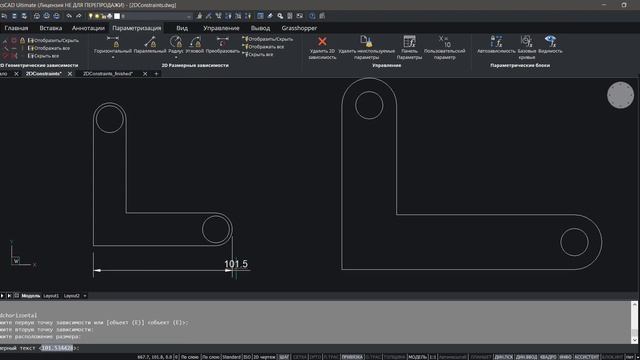This screenshot has height=360, width=640.
Task: Click the light bulb layer icon
Action: 91,16
